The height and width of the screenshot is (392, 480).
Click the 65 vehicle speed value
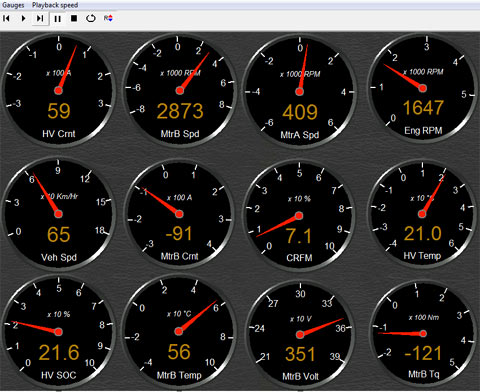(x=59, y=234)
